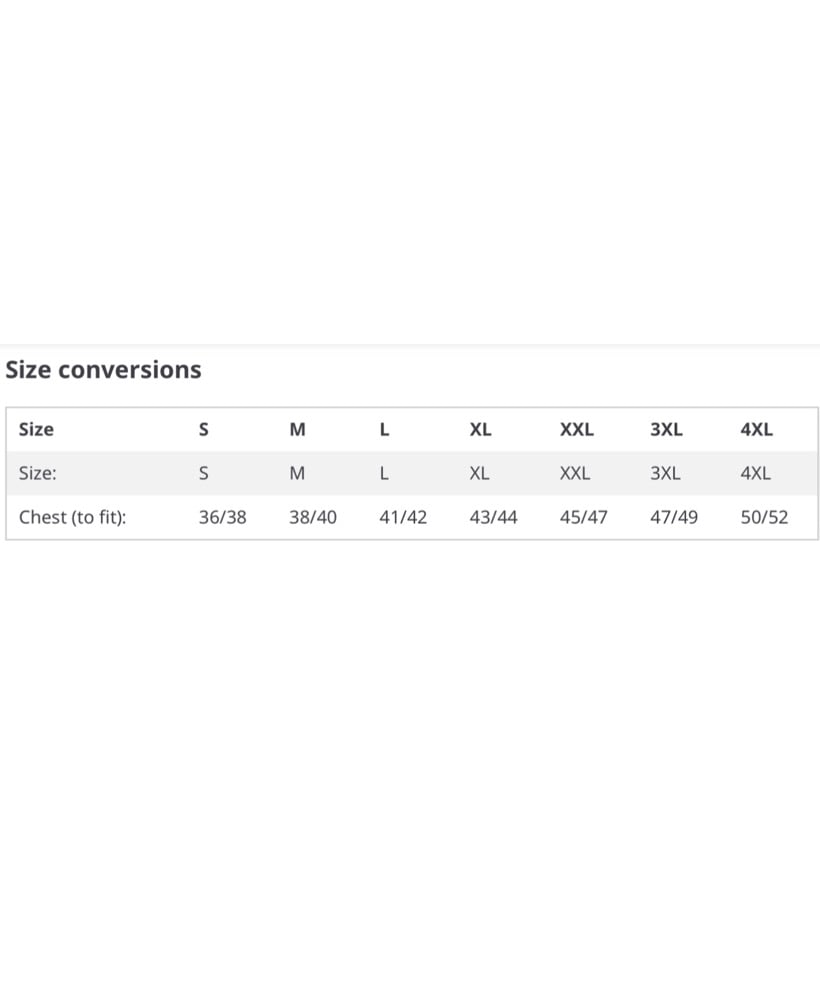
Task: Click the 47/49 chest measurement cell
Action: pyautogui.click(x=674, y=517)
